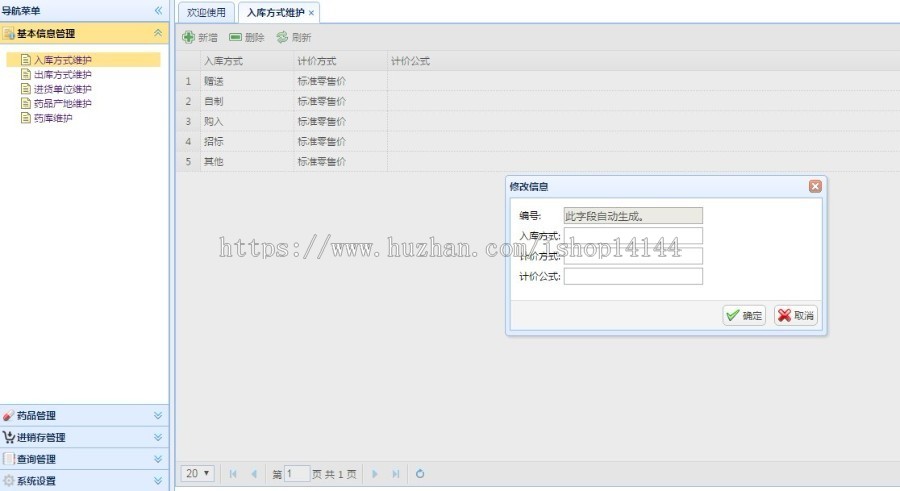The image size is (900, 491).
Task: Select the row 自制
Action: [x=538, y=101]
